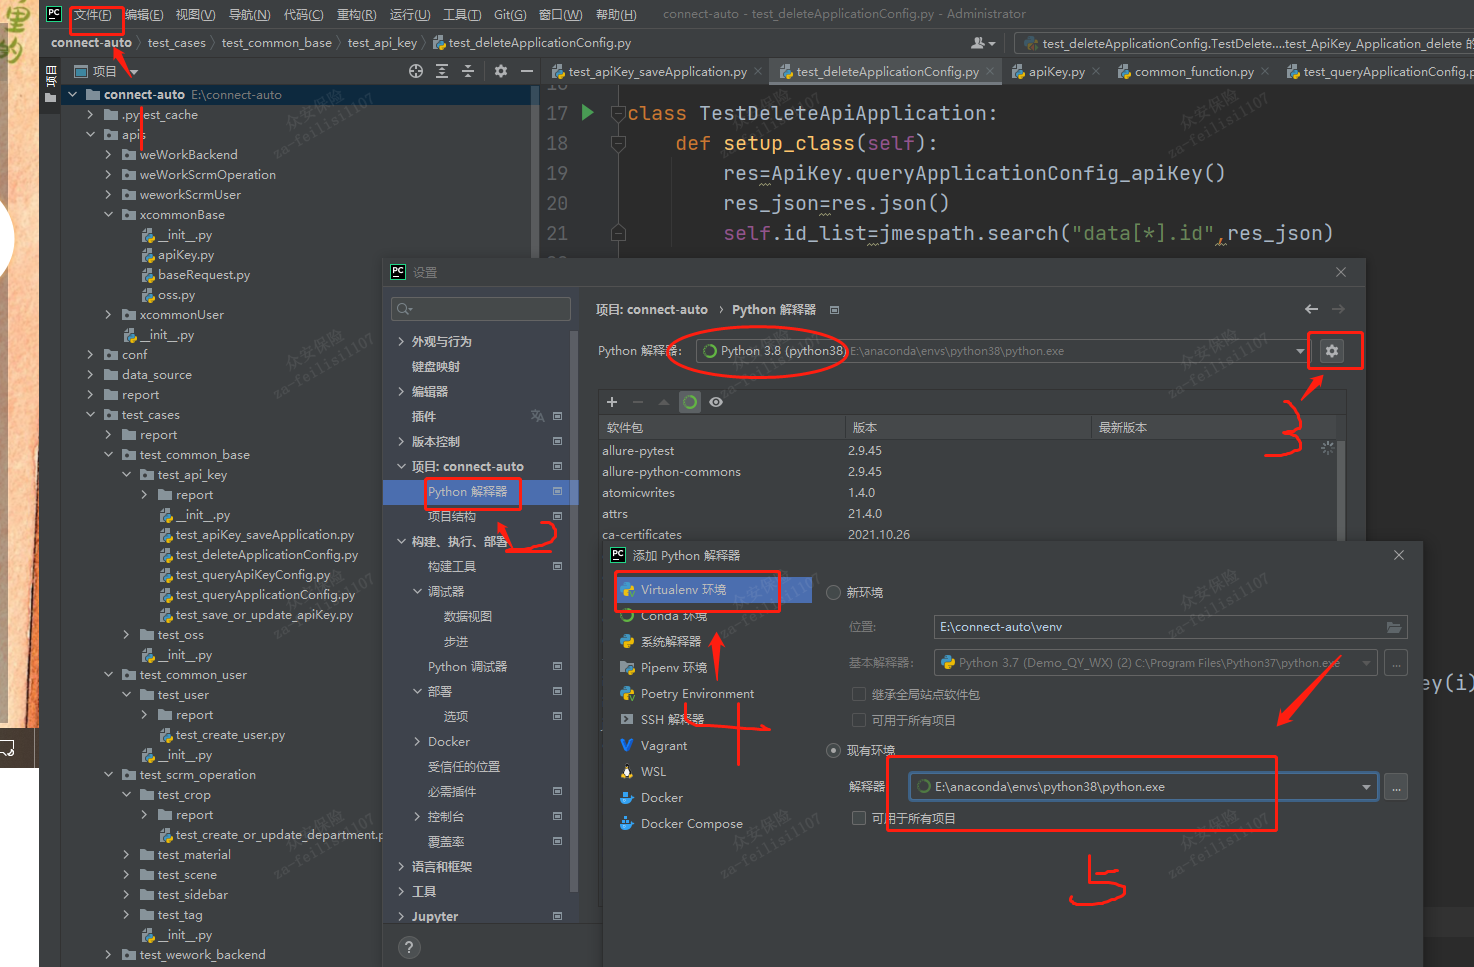Click the browse button beside base interpreter
This screenshot has height=967, width=1474.
1396,662
